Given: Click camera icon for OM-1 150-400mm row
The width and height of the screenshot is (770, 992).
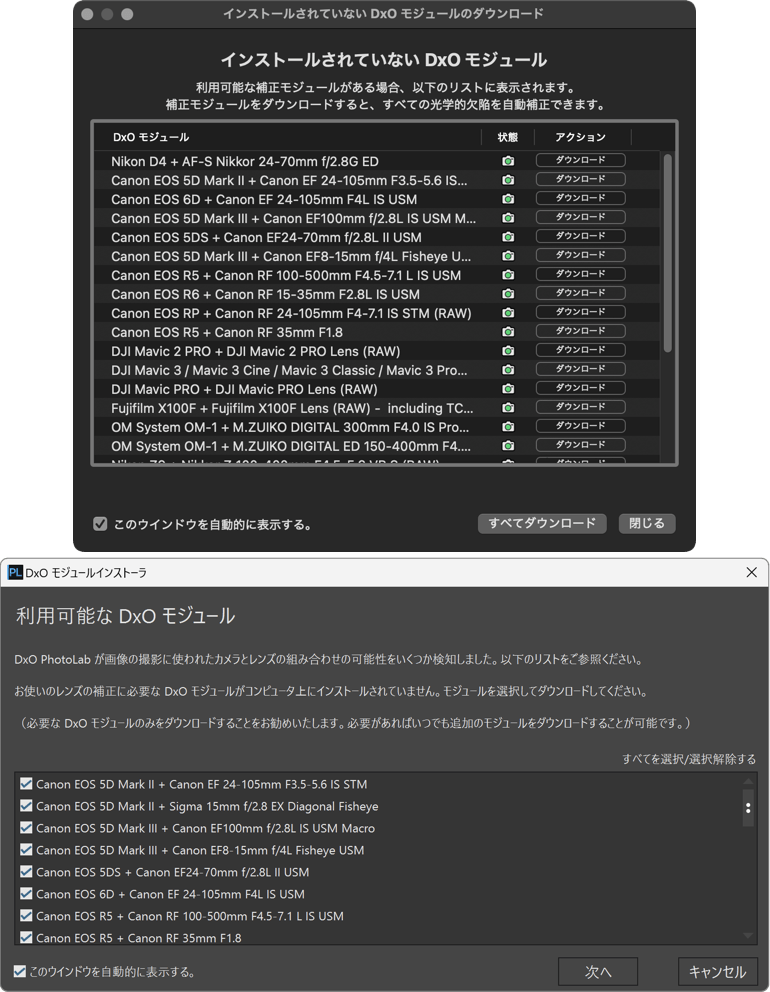Looking at the screenshot, I should 507,446.
